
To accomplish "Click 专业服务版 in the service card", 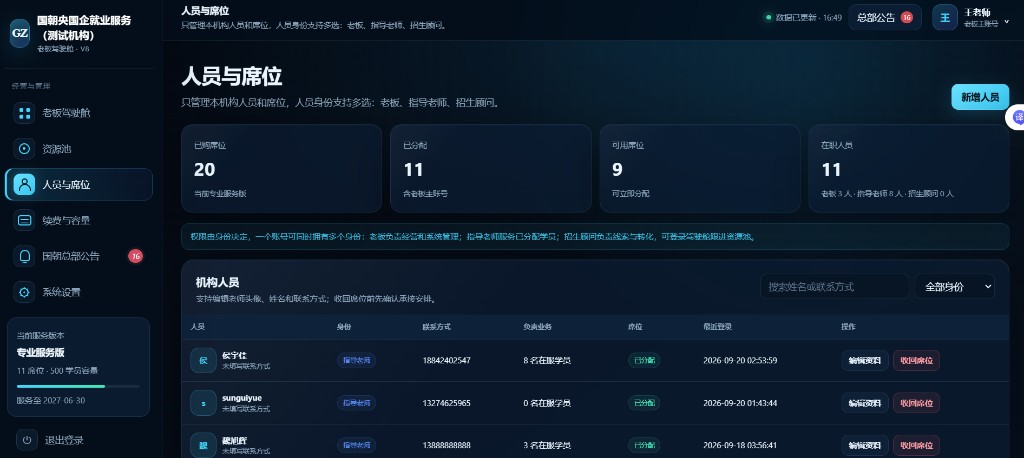I will click(x=40, y=352).
